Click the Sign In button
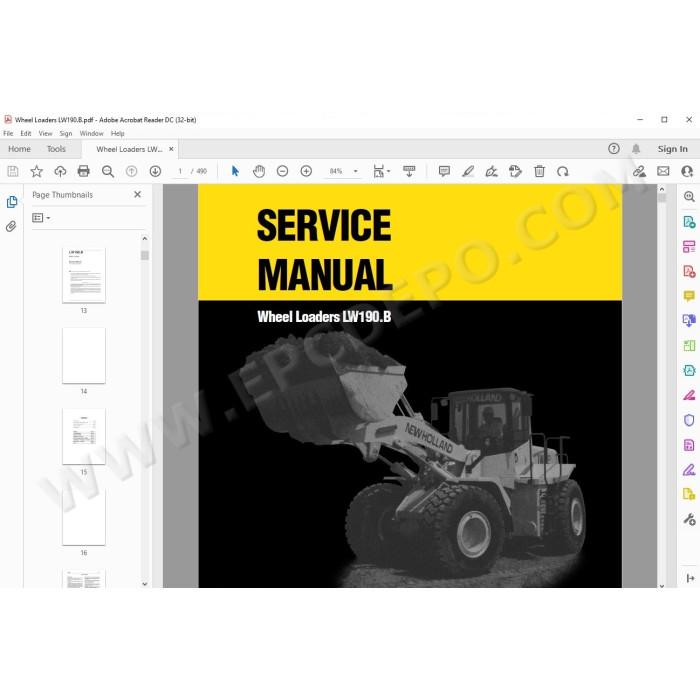The width and height of the screenshot is (700, 700). (x=672, y=149)
